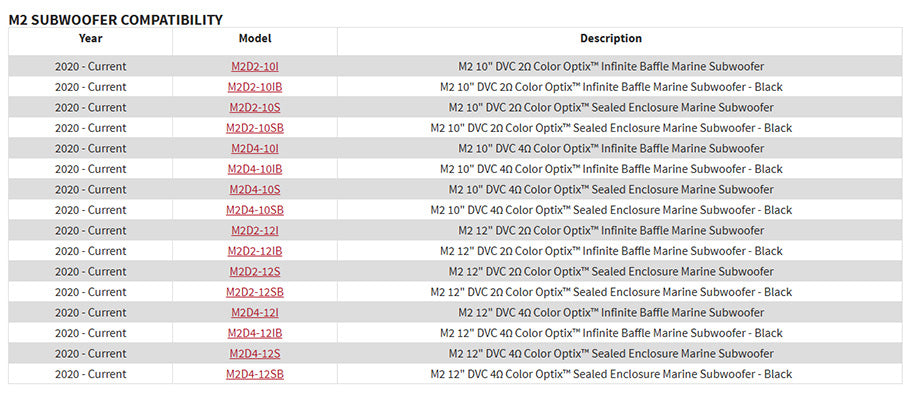
Task: Select the M2D4-10IB model link
Action: coord(254,169)
